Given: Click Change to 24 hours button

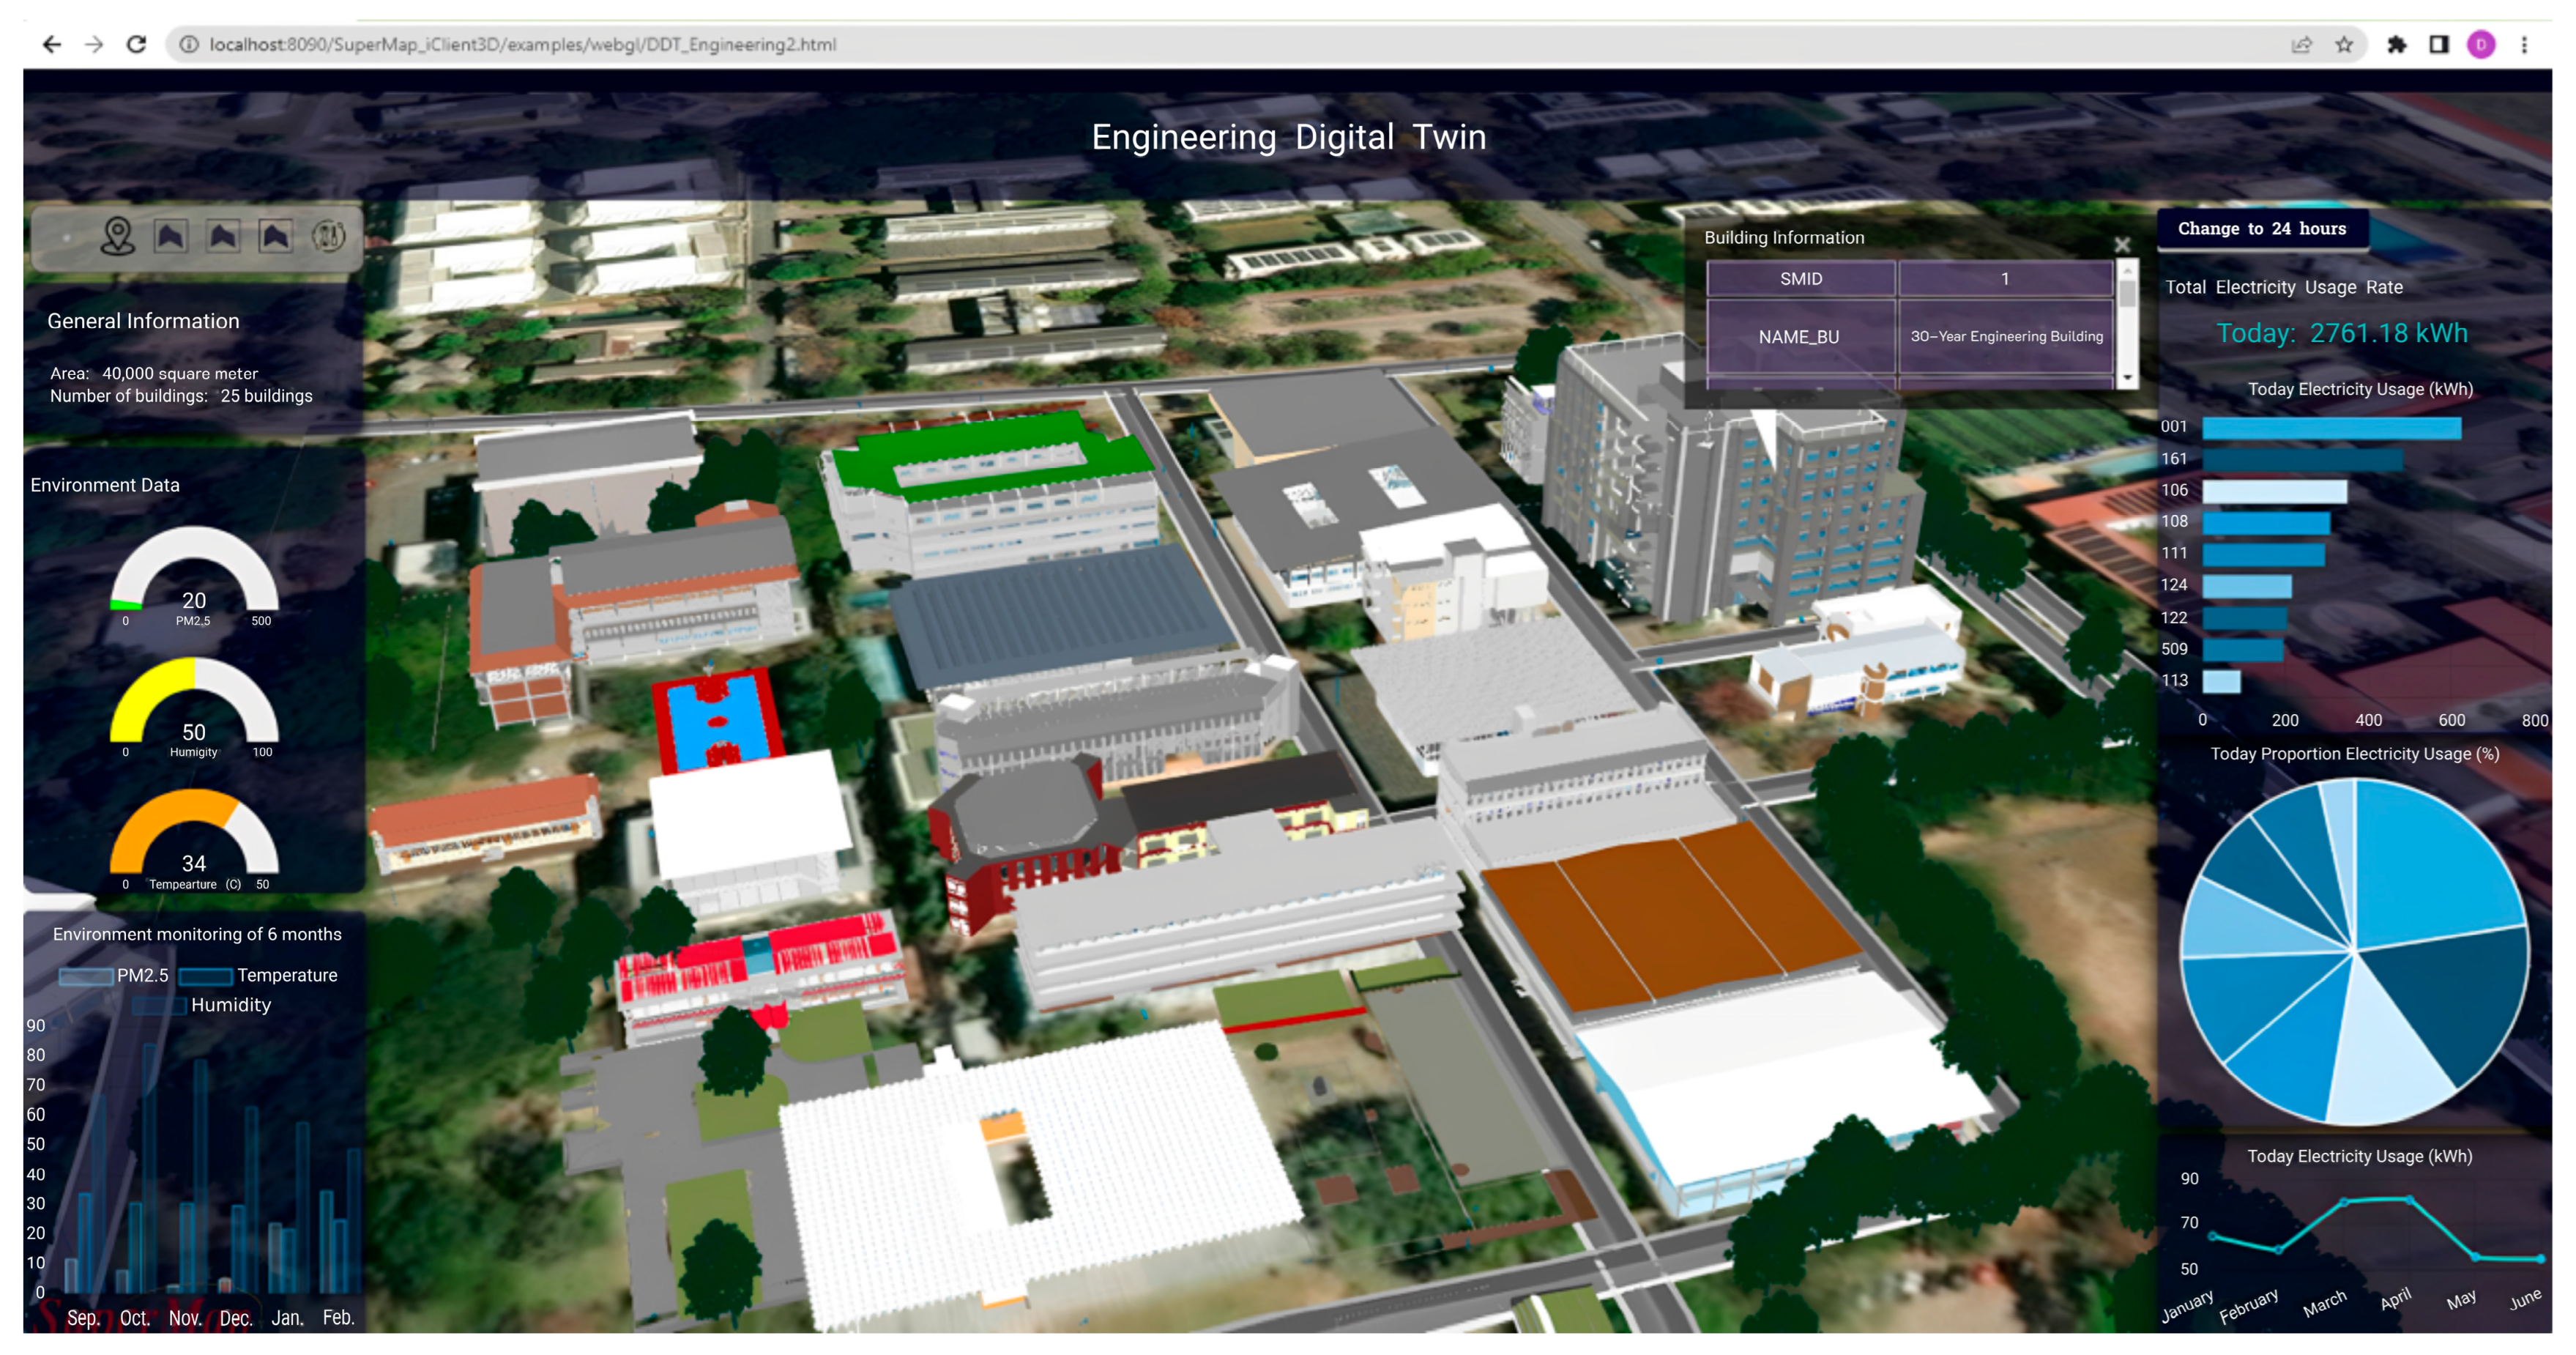Looking at the screenshot, I should coord(2261,229).
